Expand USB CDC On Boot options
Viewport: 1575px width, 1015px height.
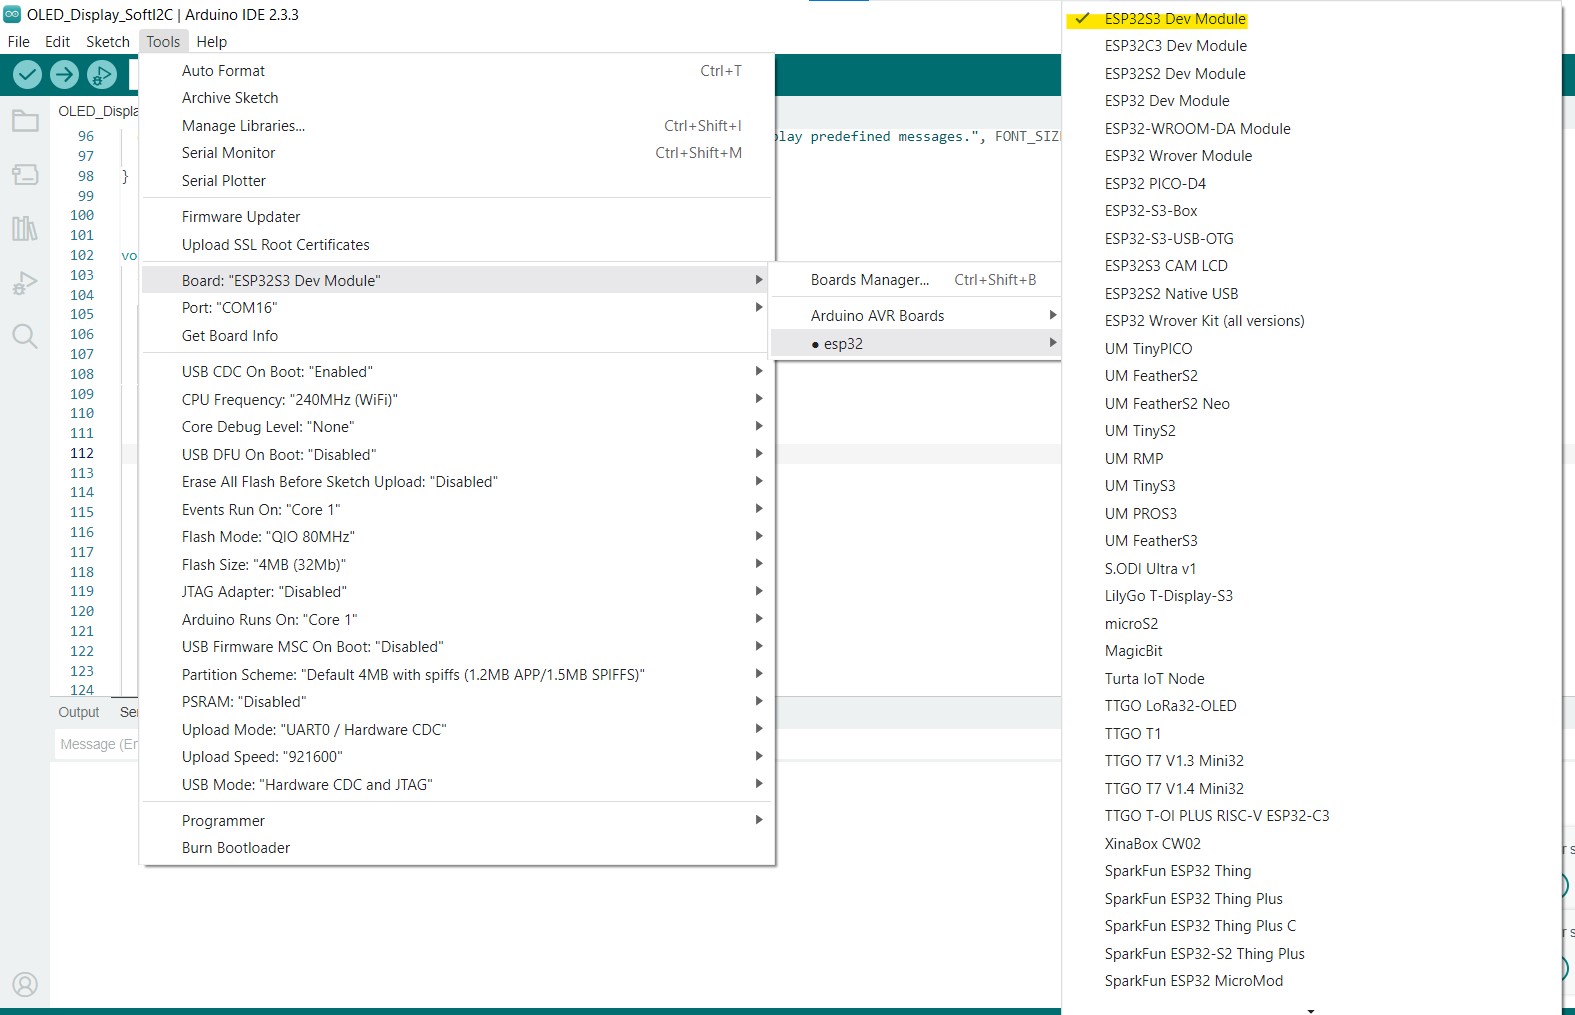pyautogui.click(x=456, y=372)
